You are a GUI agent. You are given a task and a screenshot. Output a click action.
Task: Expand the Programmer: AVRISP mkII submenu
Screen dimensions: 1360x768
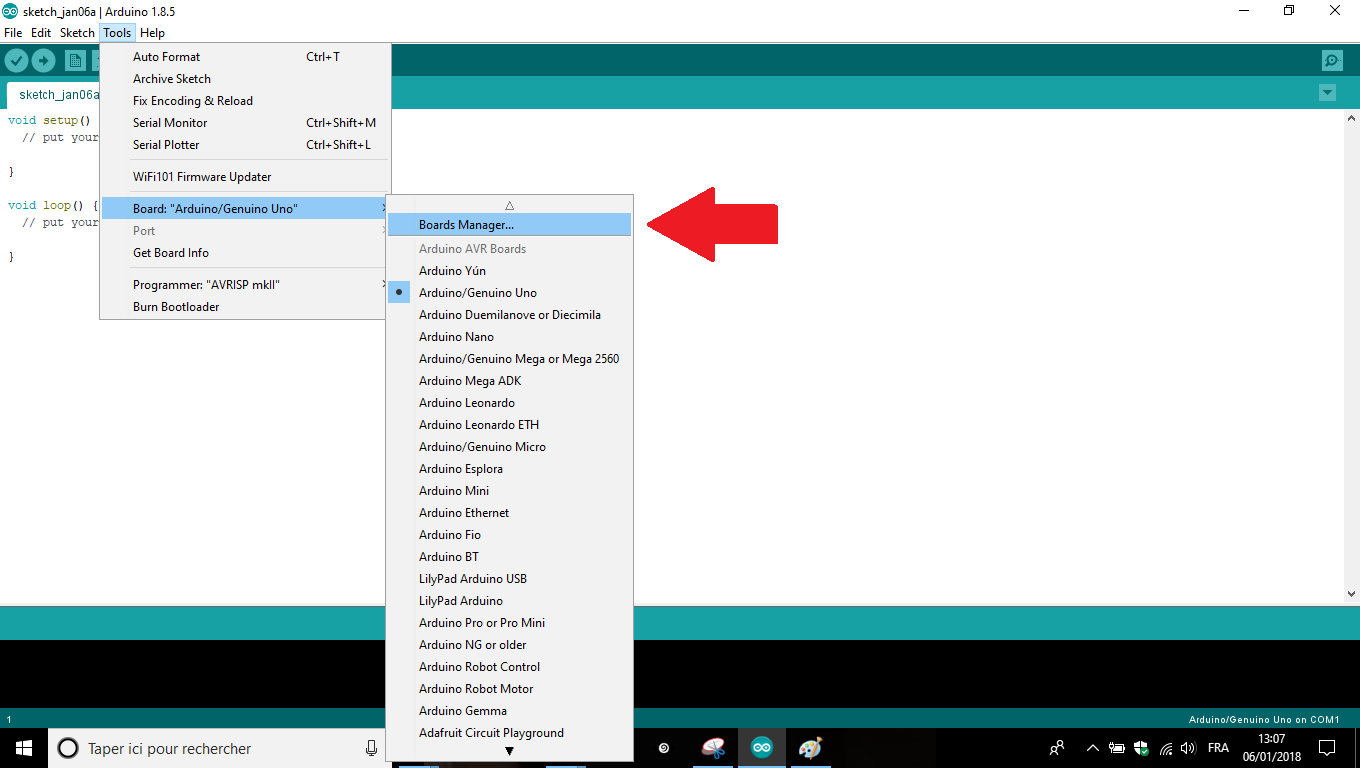[245, 285]
